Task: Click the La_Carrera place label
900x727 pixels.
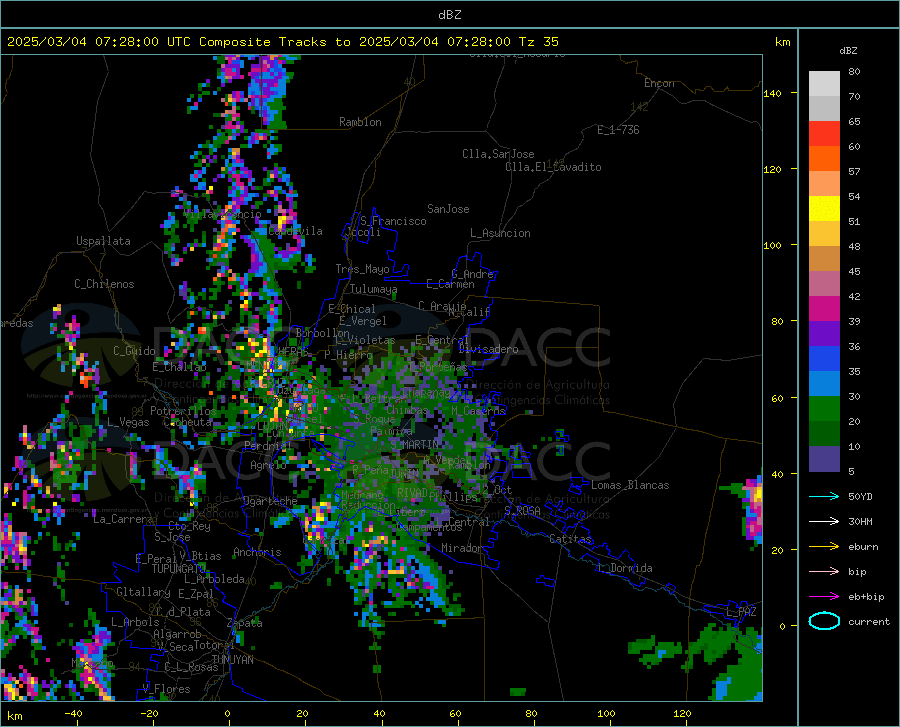Action: click(x=123, y=519)
